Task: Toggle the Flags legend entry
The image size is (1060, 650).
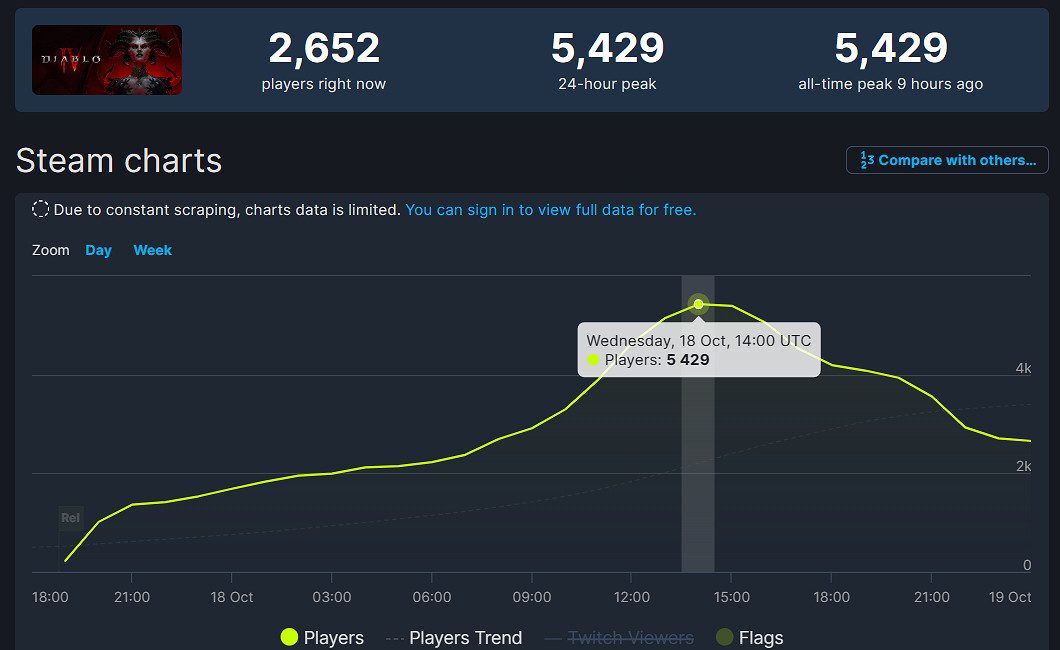Action: tap(750, 637)
